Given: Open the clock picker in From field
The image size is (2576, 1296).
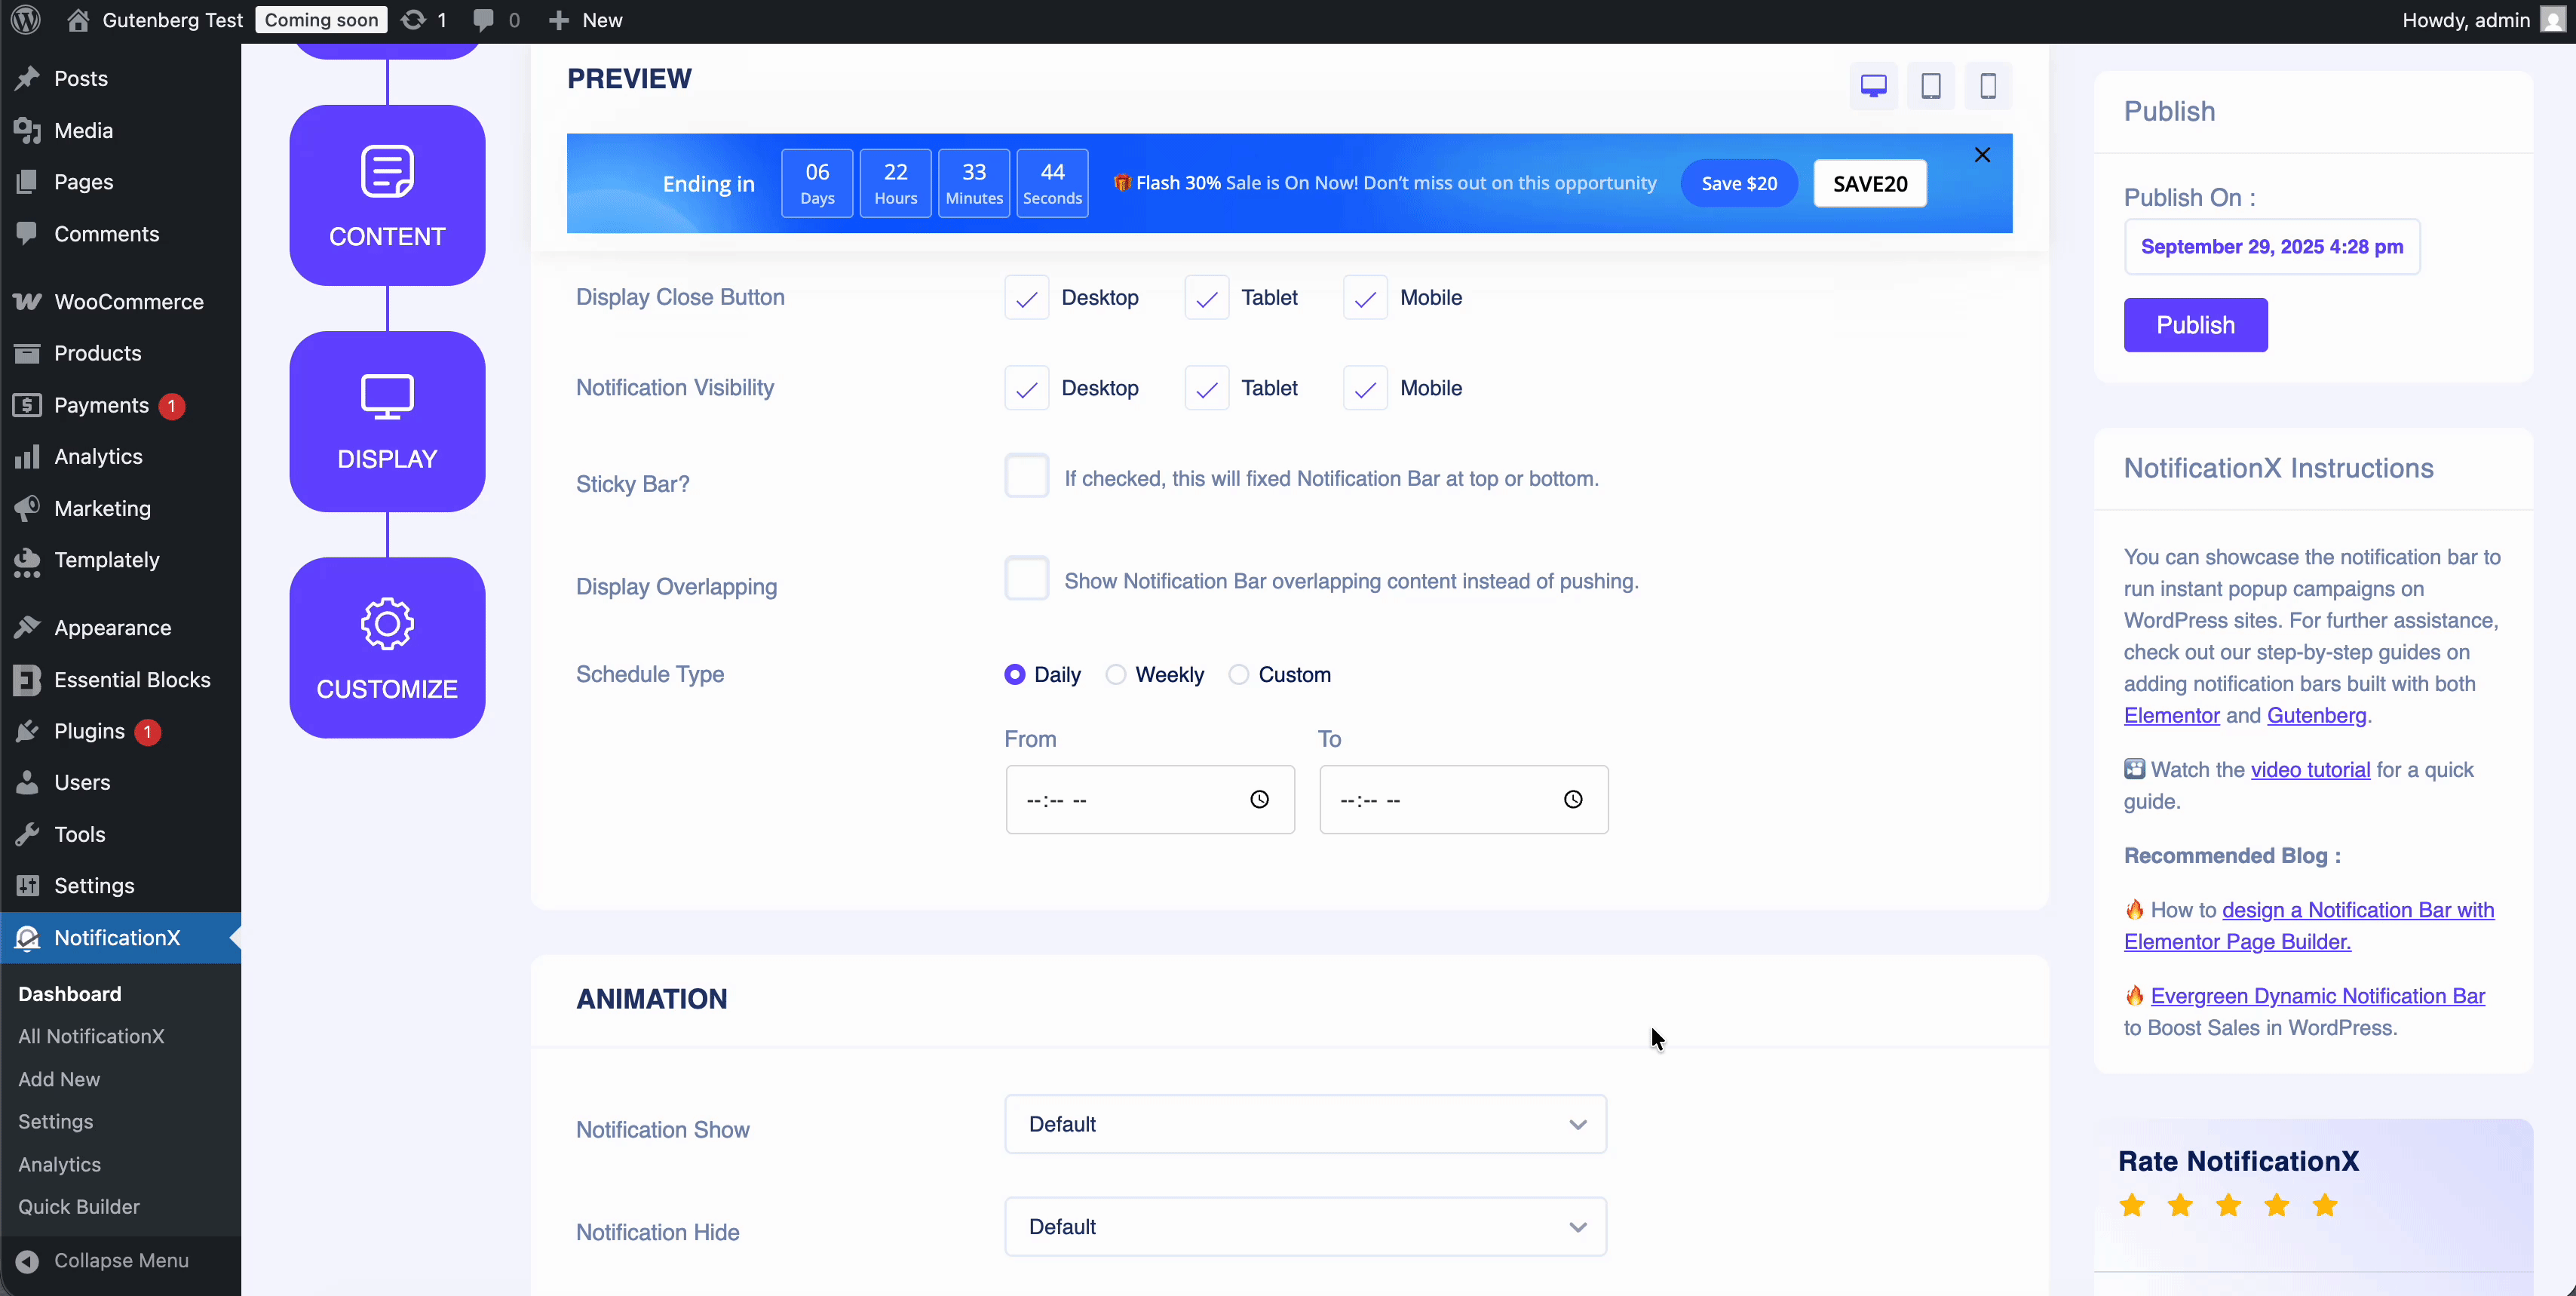Looking at the screenshot, I should tap(1259, 799).
